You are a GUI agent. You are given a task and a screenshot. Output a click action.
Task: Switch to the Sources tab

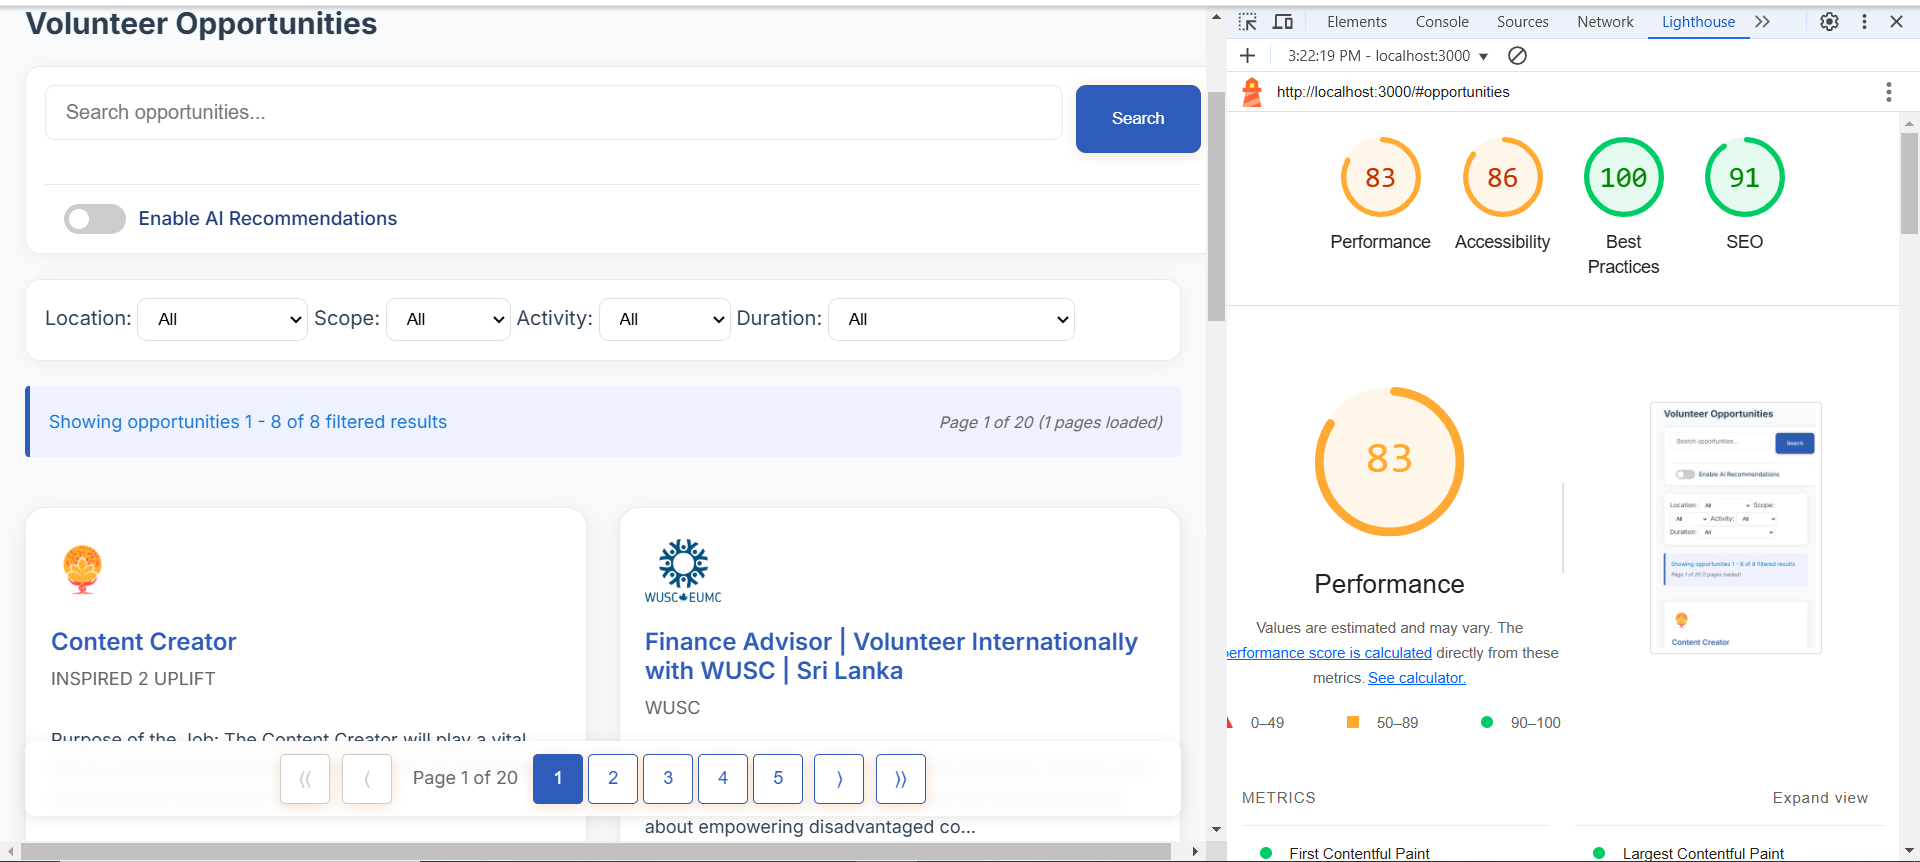(x=1522, y=22)
